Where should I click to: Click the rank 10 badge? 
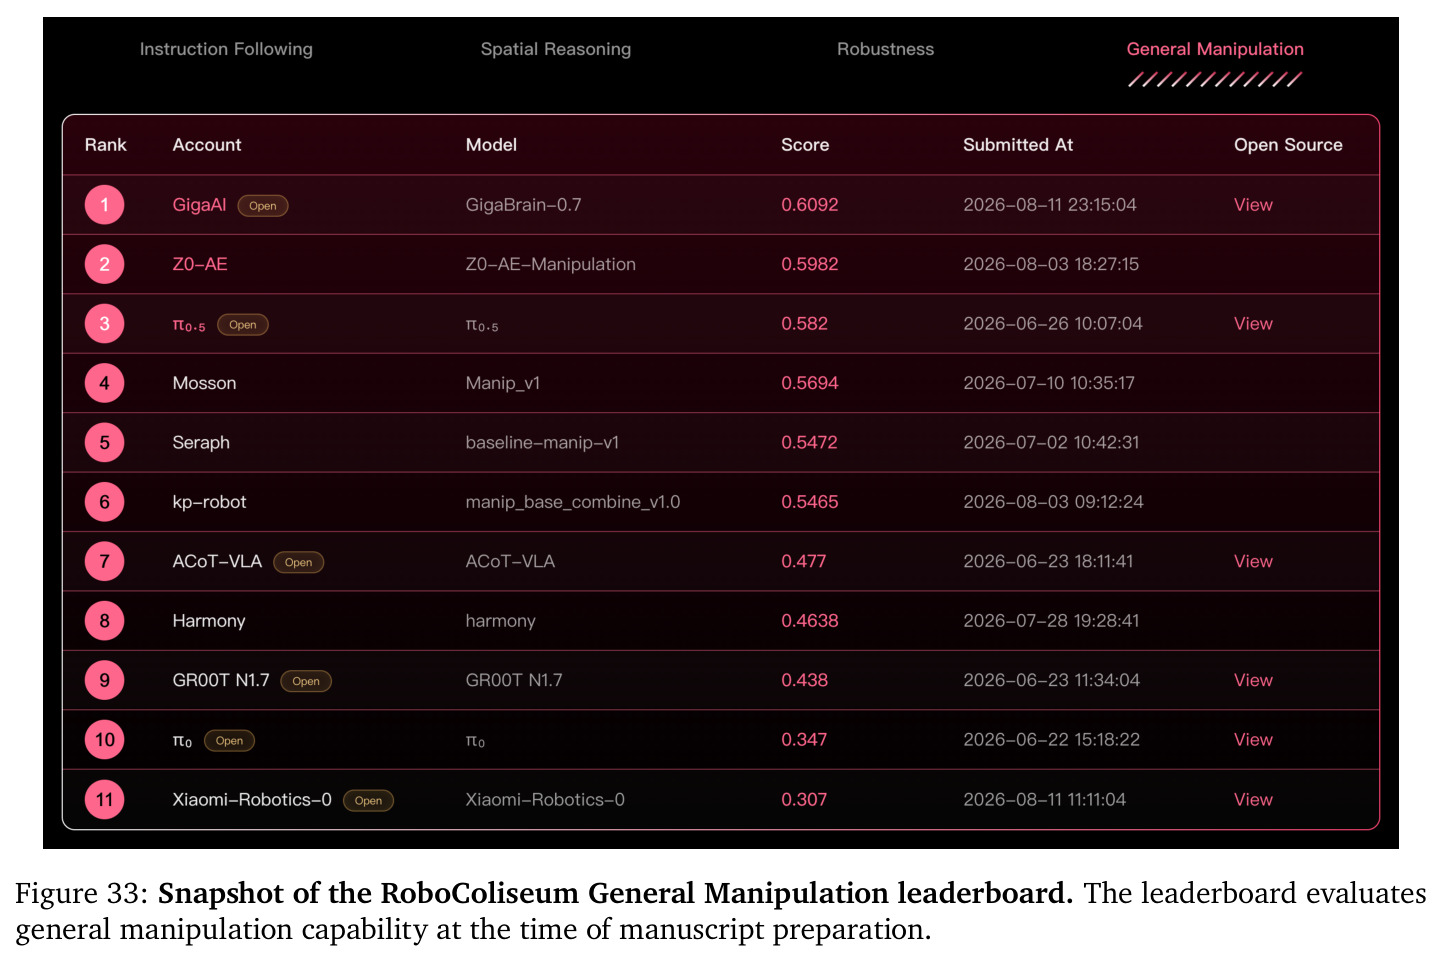(x=104, y=740)
